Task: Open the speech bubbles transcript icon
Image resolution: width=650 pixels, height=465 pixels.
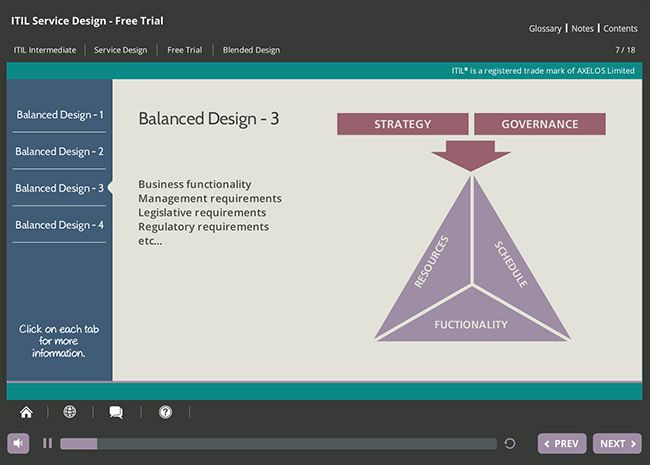Action: coord(116,412)
